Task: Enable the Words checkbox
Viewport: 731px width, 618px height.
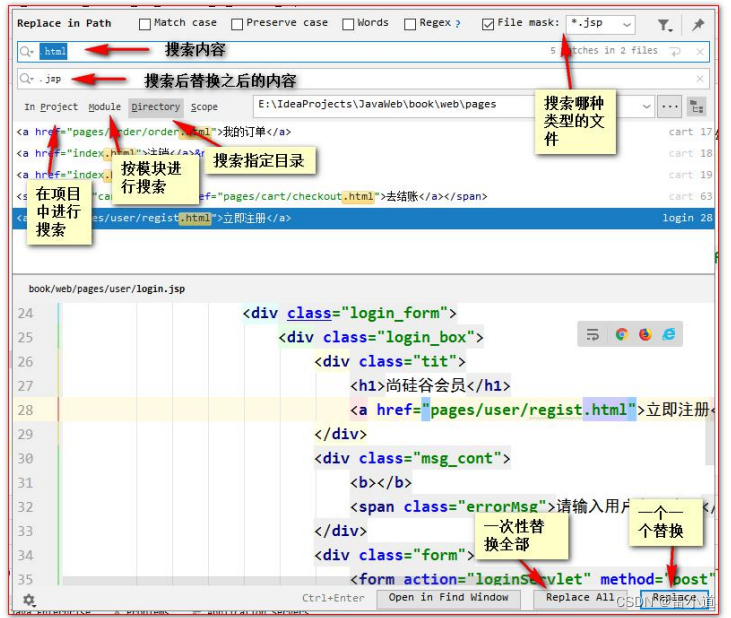Action: [348, 24]
